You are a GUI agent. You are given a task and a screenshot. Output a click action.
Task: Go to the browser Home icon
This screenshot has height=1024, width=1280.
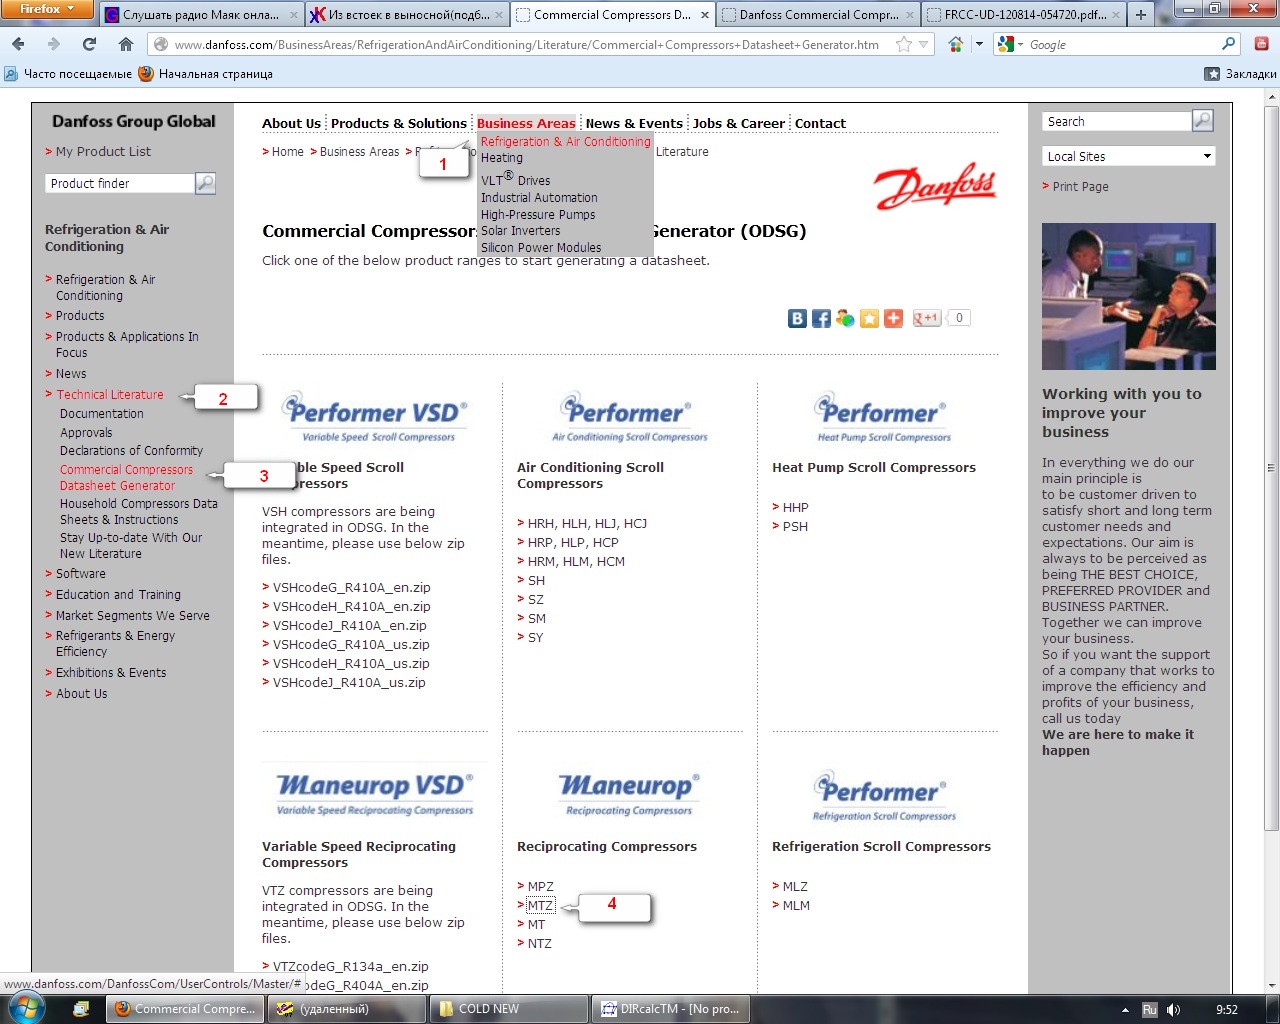(126, 44)
